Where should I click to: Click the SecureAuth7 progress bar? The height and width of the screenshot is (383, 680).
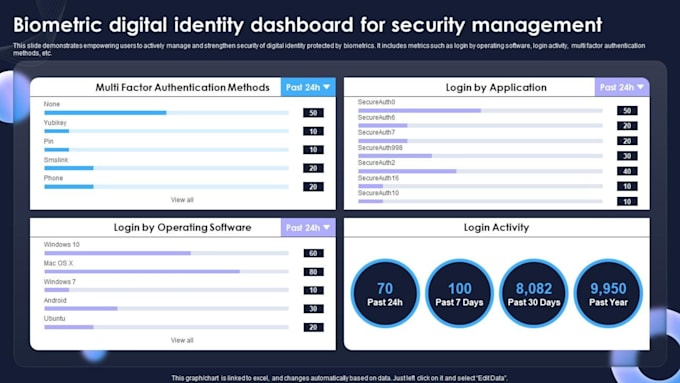point(481,141)
